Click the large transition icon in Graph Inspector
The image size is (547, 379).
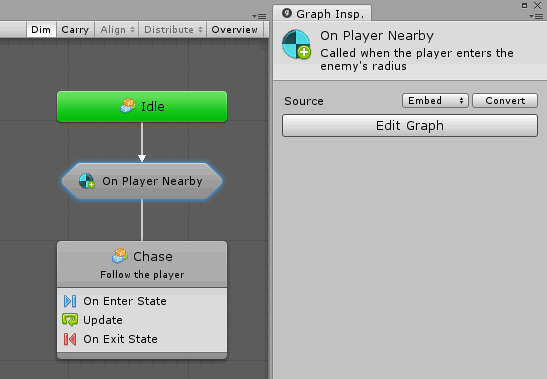[296, 44]
